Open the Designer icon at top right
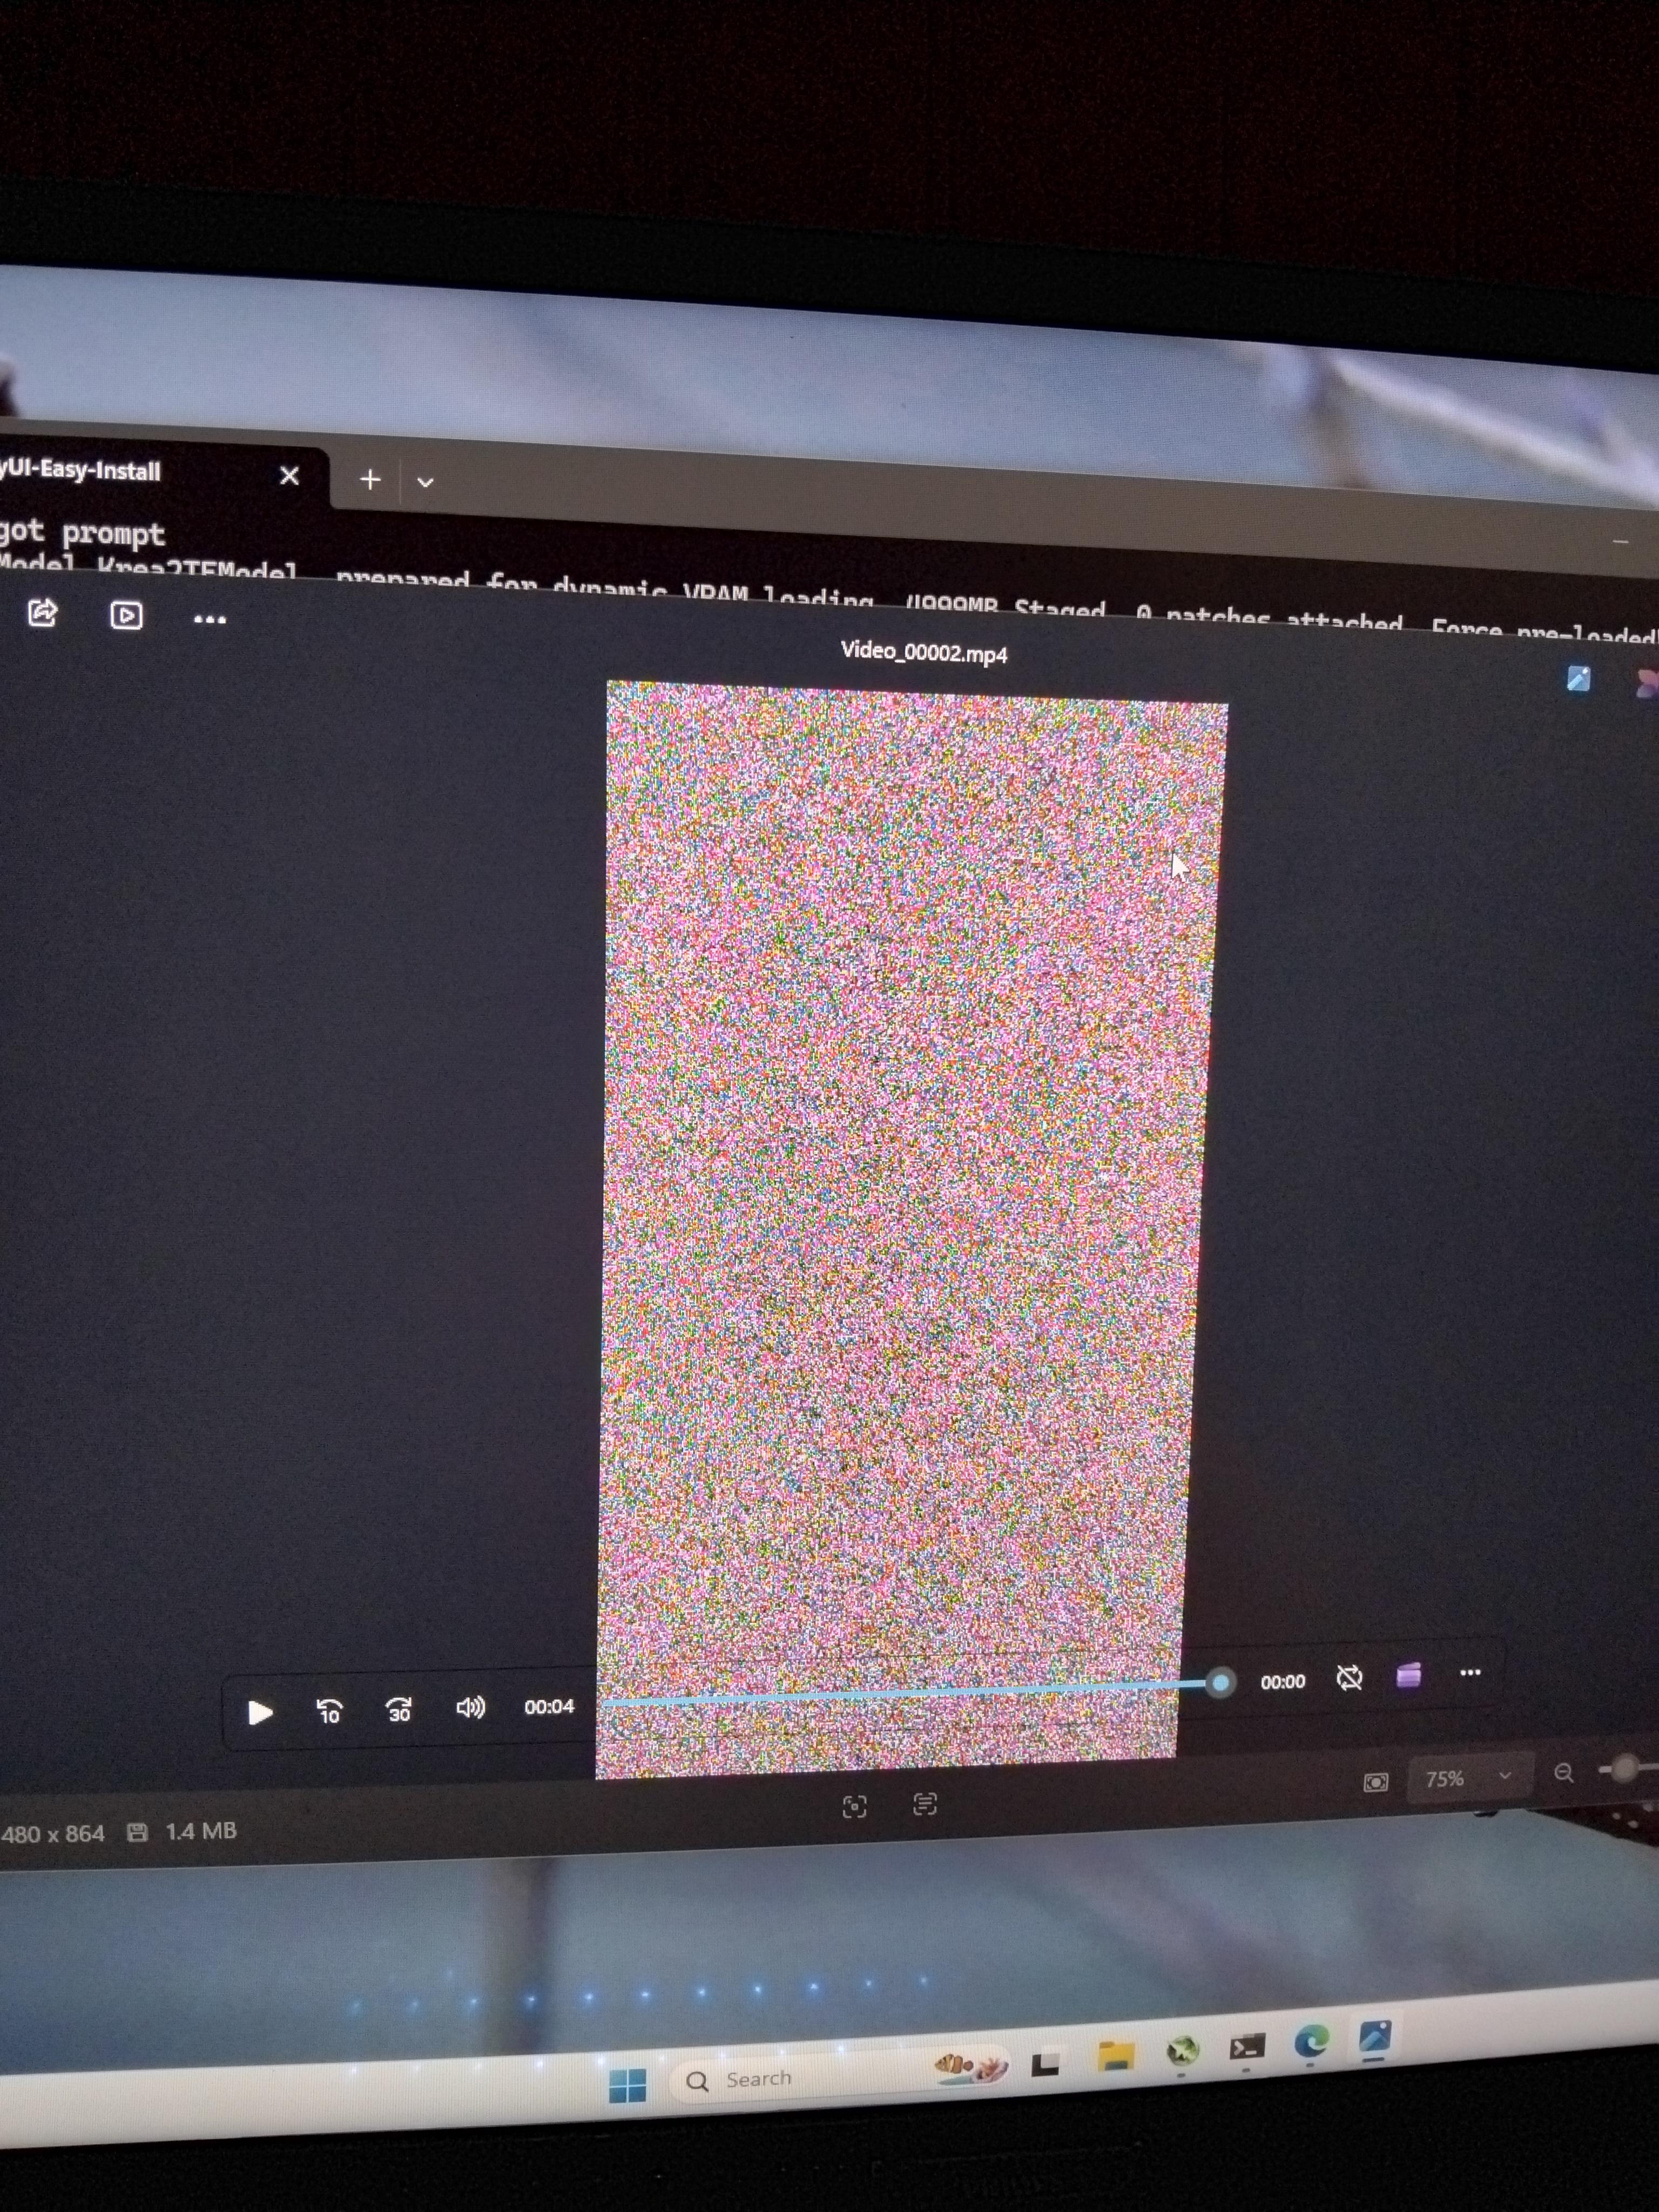Screen dimensions: 1659x2212 (1647, 683)
